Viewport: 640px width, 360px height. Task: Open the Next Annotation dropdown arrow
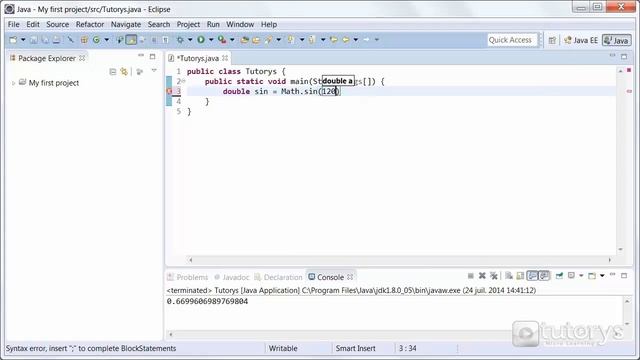point(302,40)
